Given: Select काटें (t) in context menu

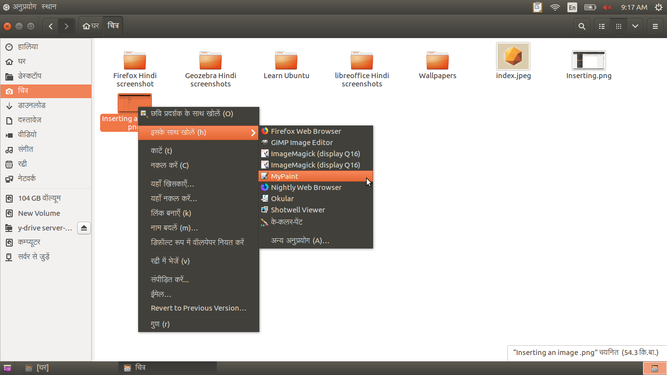Looking at the screenshot, I should click(x=199, y=151).
